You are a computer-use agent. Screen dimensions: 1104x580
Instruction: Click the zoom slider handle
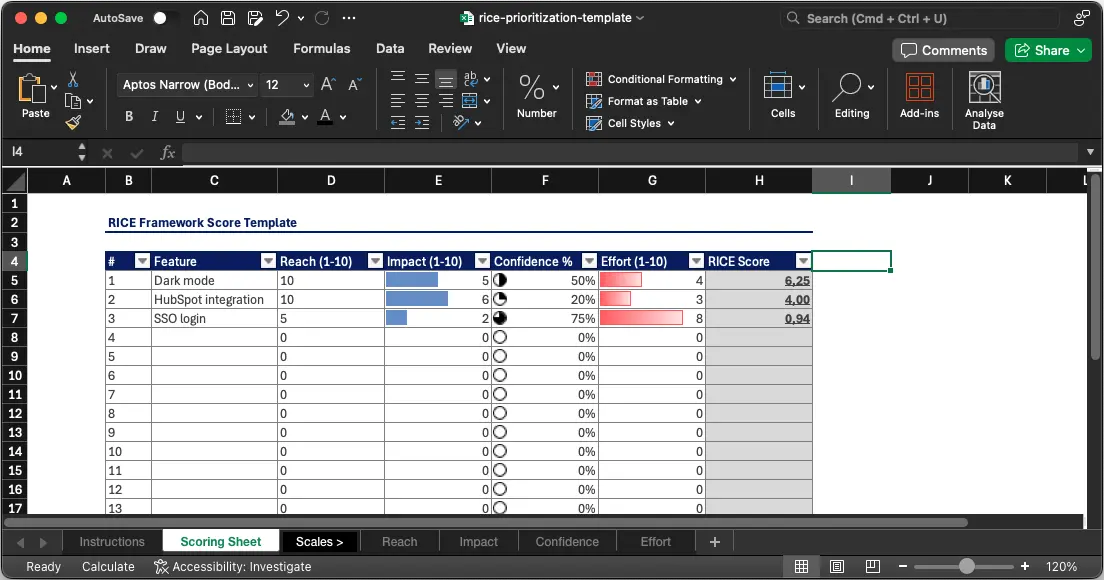pyautogui.click(x=966, y=567)
